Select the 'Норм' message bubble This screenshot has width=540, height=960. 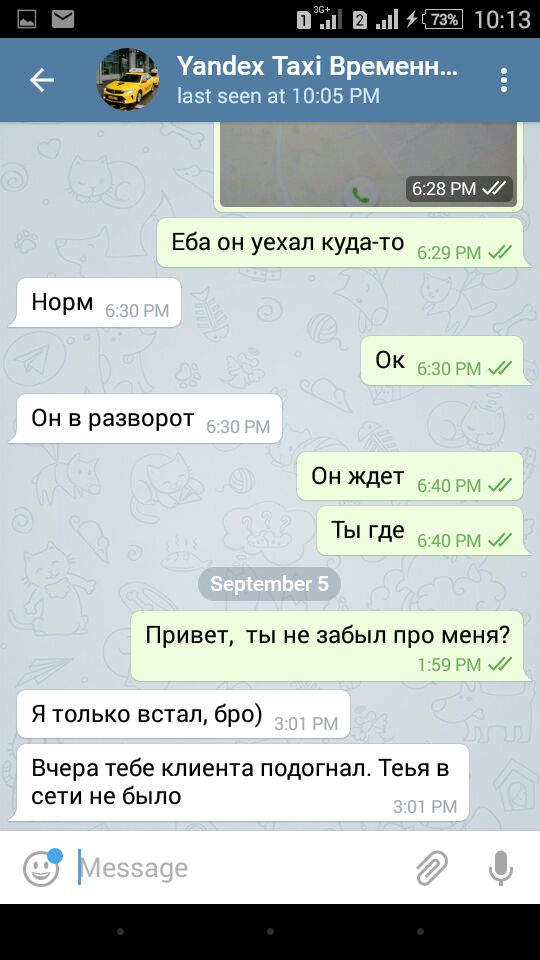[96, 302]
